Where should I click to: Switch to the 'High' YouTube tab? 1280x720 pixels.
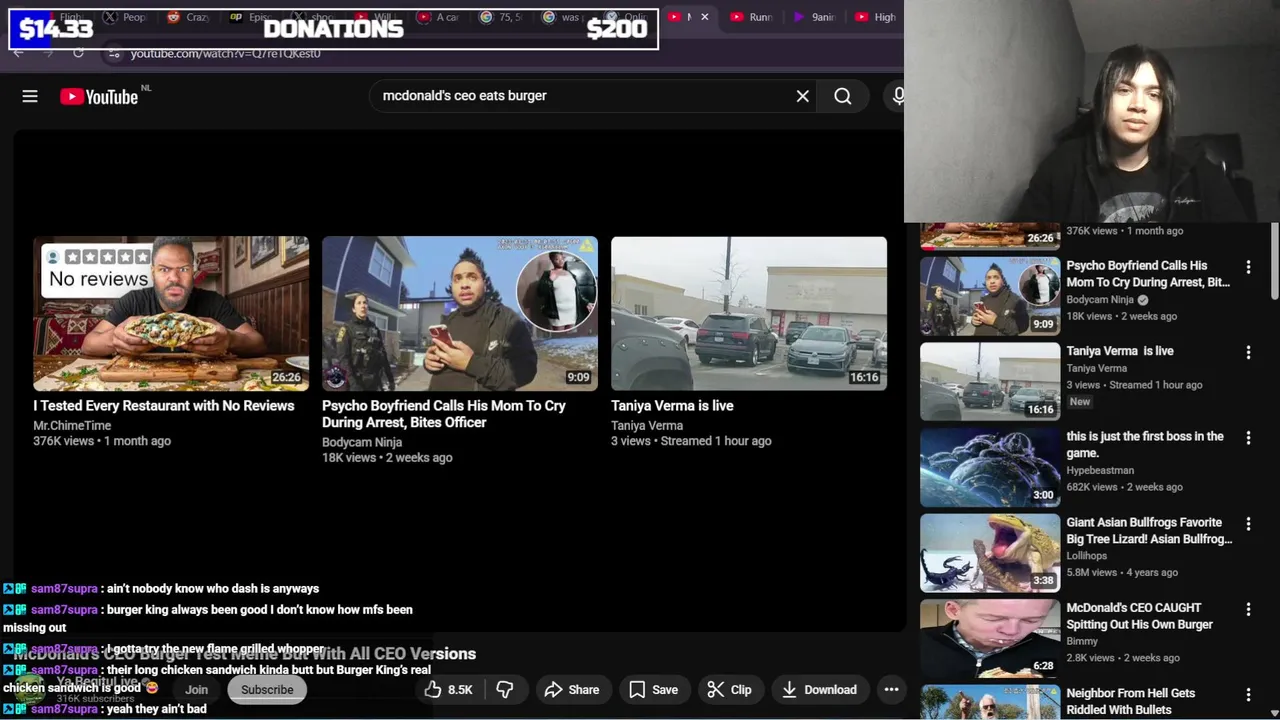click(876, 17)
